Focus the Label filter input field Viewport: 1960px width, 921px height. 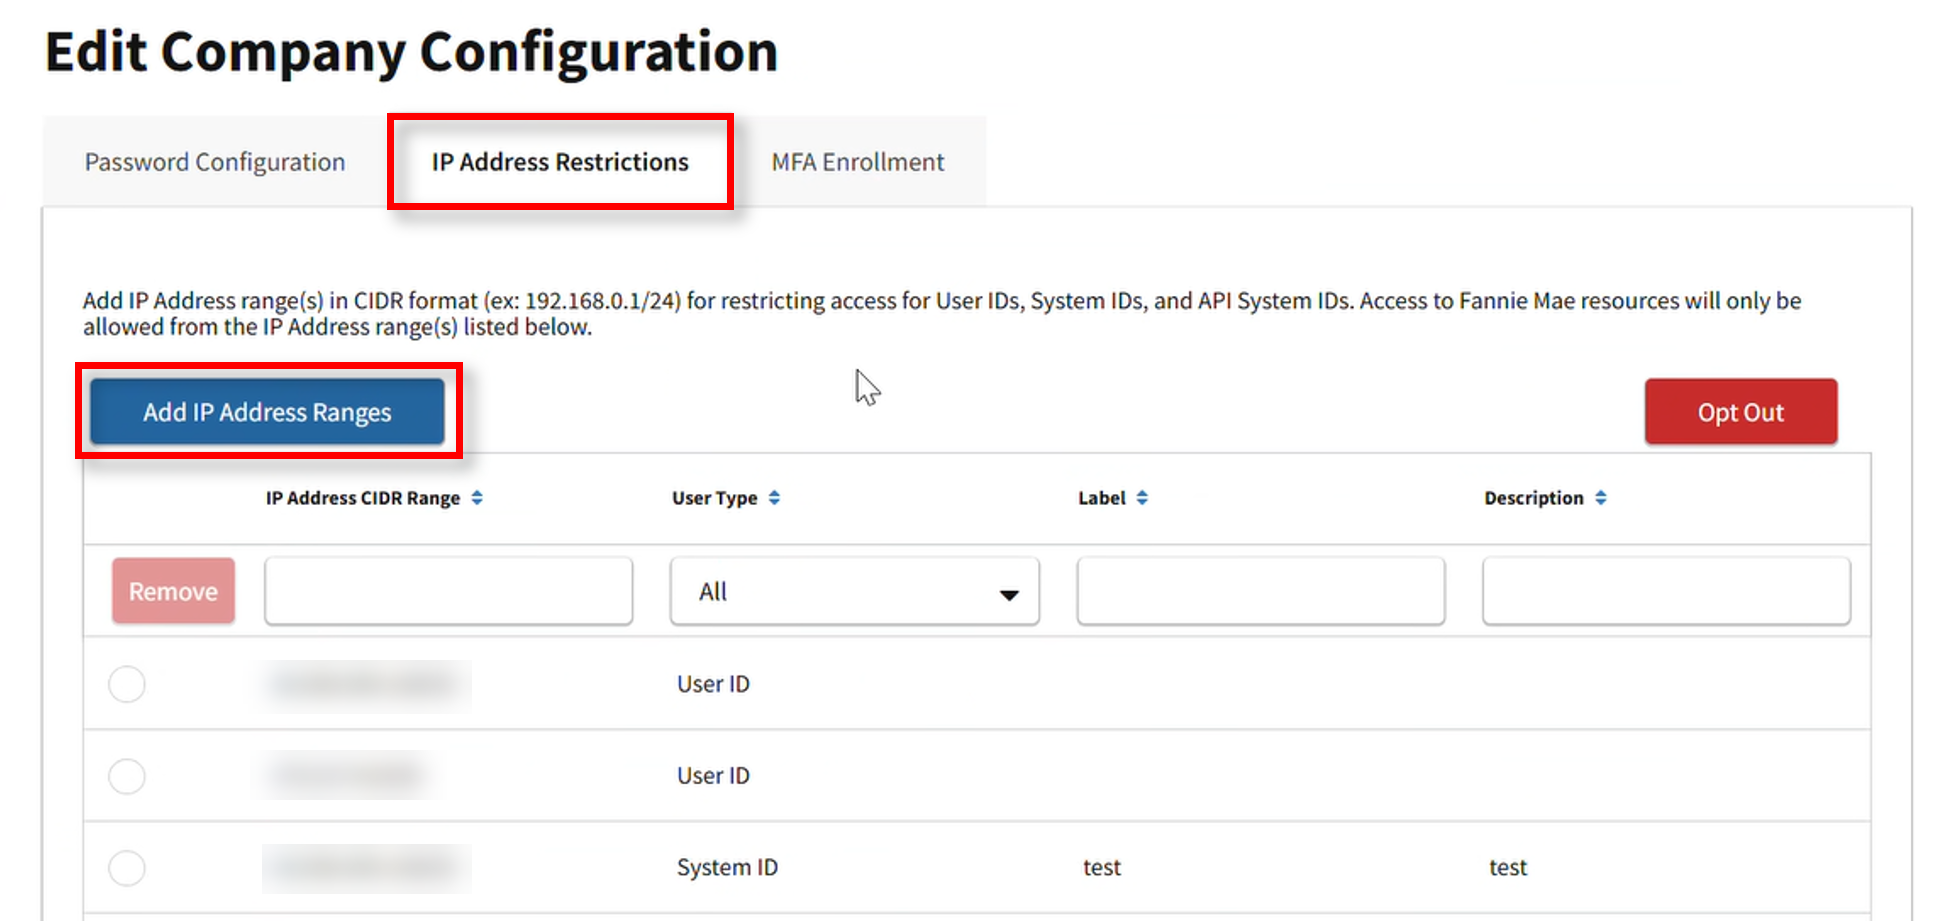tap(1261, 592)
